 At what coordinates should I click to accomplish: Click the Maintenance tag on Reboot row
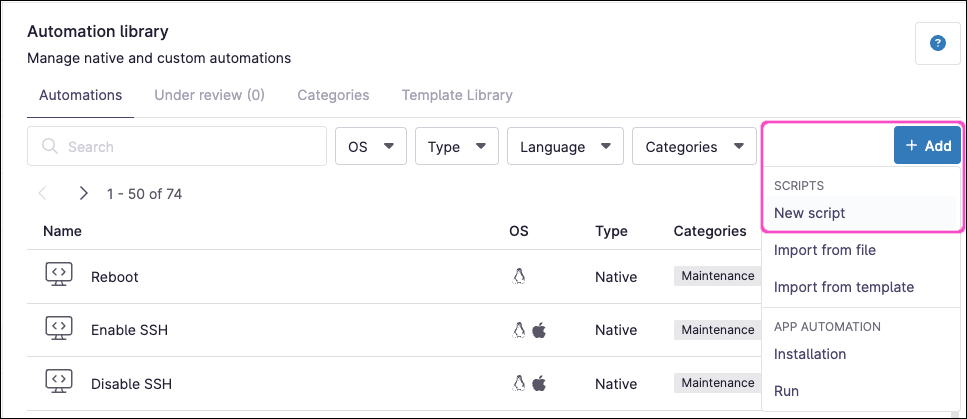pyautogui.click(x=717, y=276)
